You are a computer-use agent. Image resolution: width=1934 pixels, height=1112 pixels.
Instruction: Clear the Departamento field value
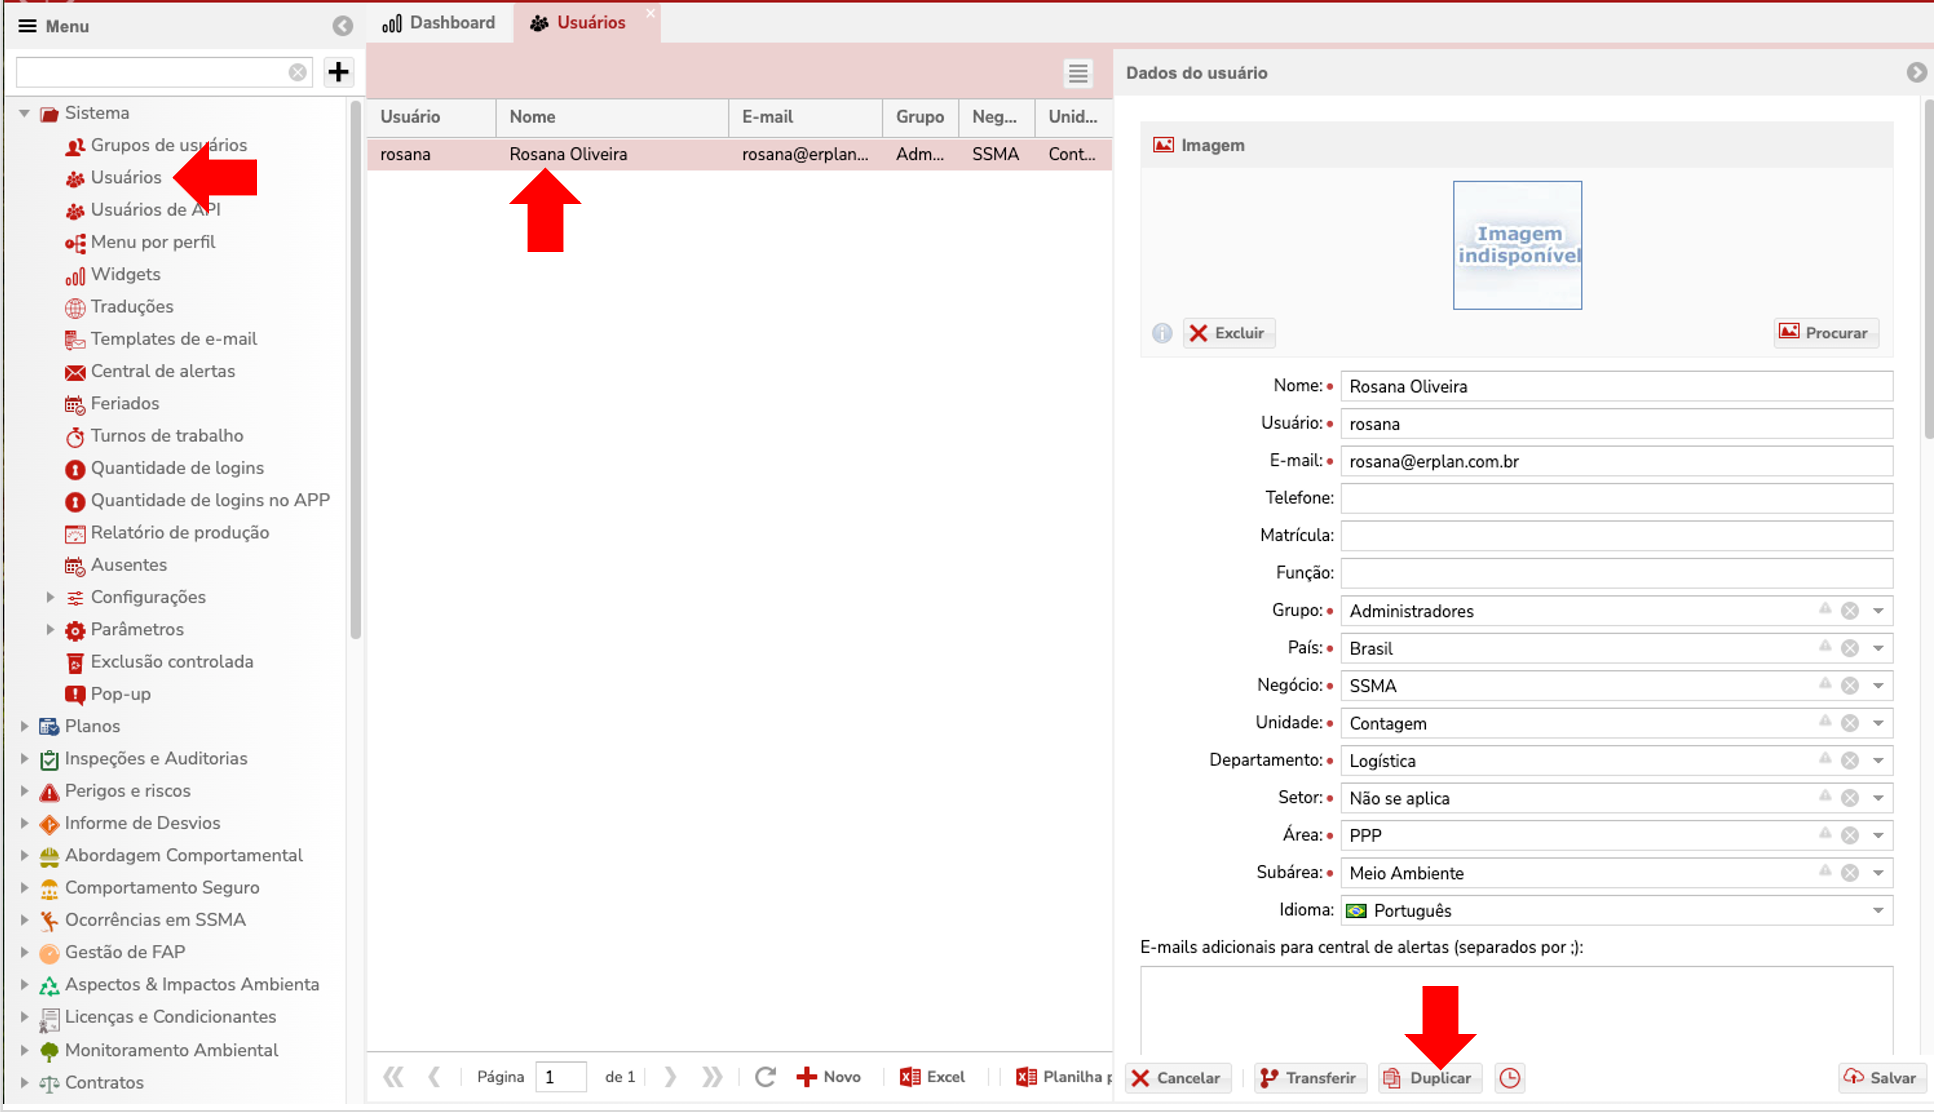coord(1850,761)
